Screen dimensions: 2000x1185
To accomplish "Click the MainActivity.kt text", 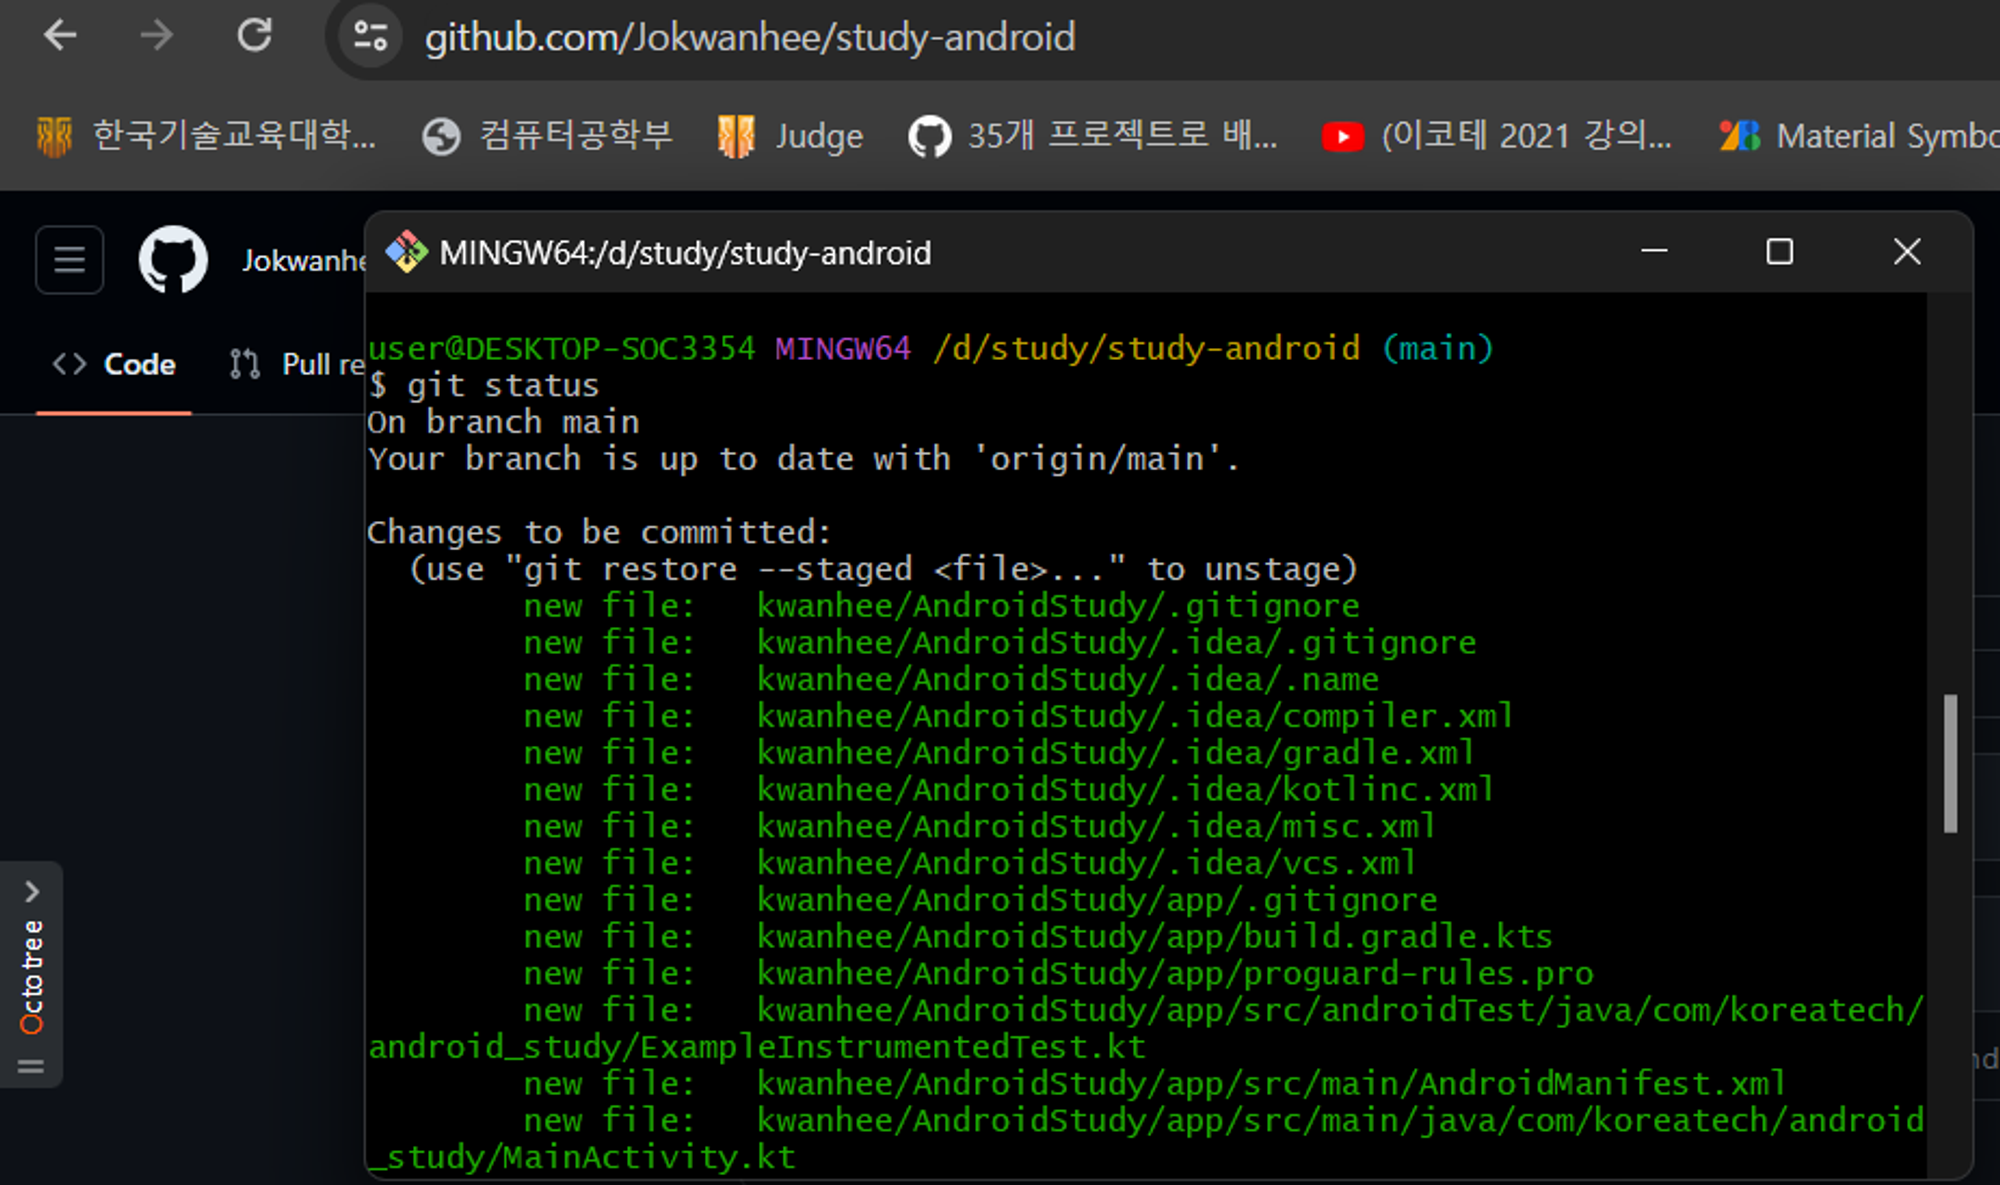I will (648, 1157).
